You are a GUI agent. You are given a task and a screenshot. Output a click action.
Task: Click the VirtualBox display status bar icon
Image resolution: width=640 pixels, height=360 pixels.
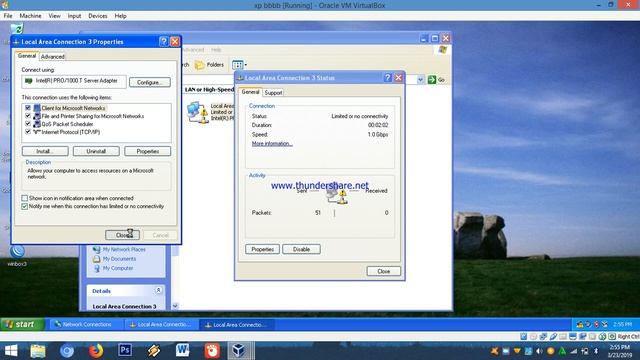573,336
